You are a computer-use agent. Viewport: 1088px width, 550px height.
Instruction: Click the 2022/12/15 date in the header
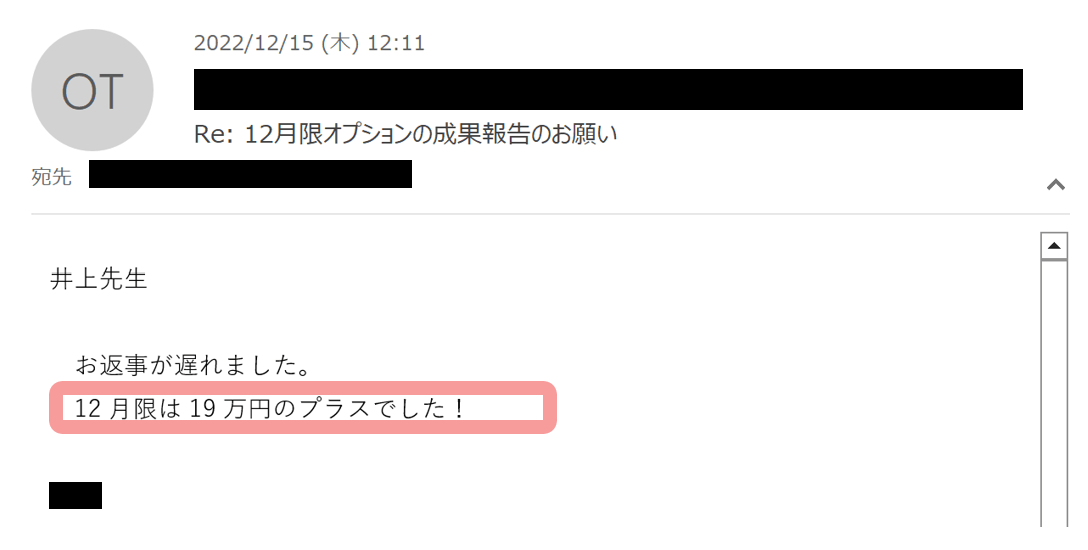tap(255, 43)
